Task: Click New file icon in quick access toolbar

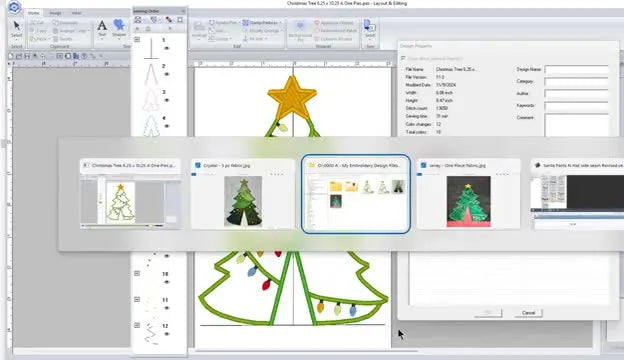Action: tap(11, 56)
